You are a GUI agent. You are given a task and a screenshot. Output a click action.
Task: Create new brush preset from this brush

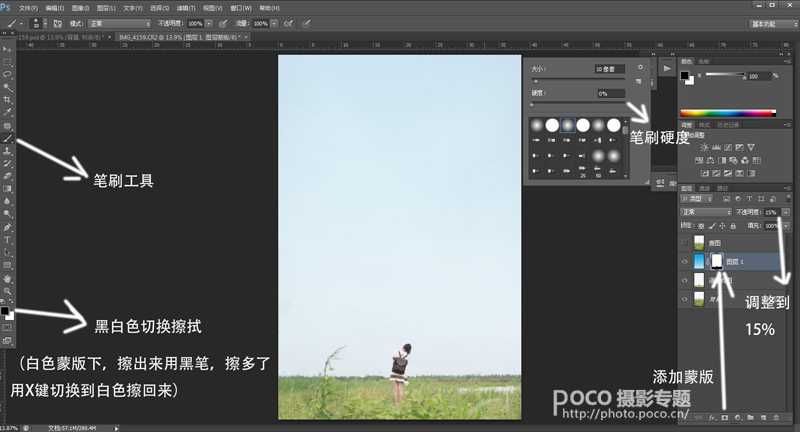coord(639,81)
